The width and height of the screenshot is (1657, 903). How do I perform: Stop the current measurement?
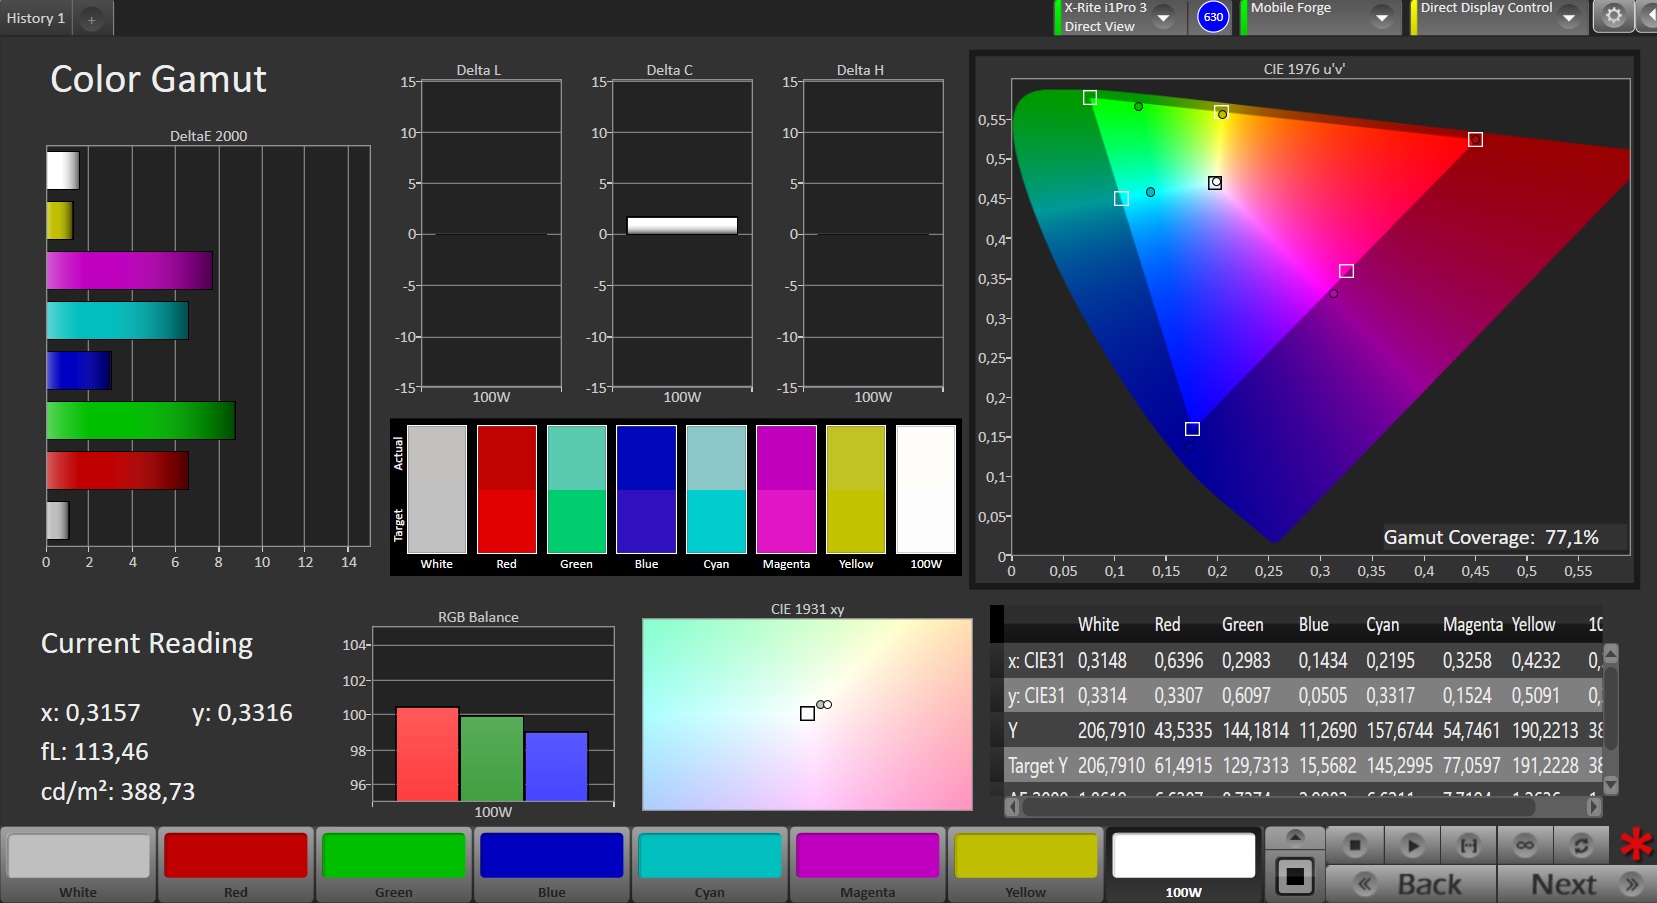pyautogui.click(x=1355, y=845)
